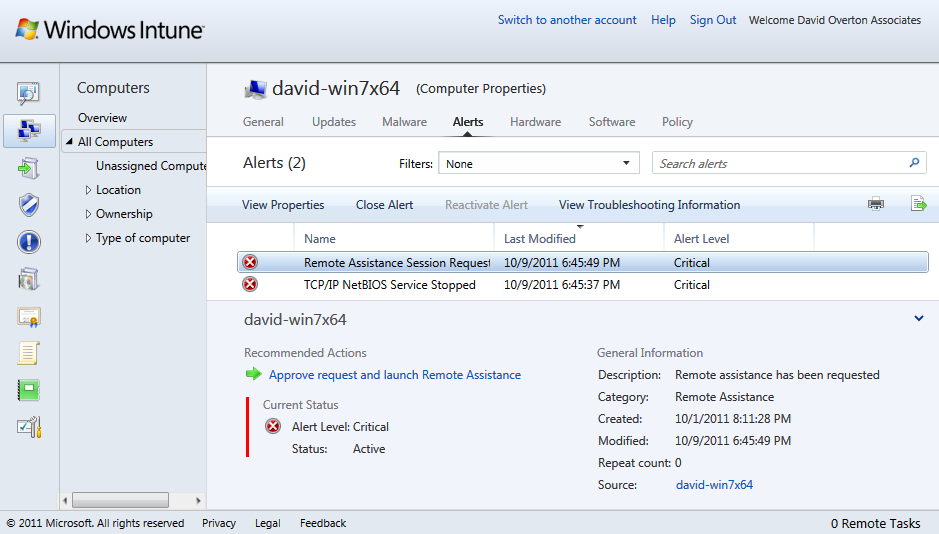Click the Windows Intune logo
The height and width of the screenshot is (534, 939).
[x=110, y=29]
